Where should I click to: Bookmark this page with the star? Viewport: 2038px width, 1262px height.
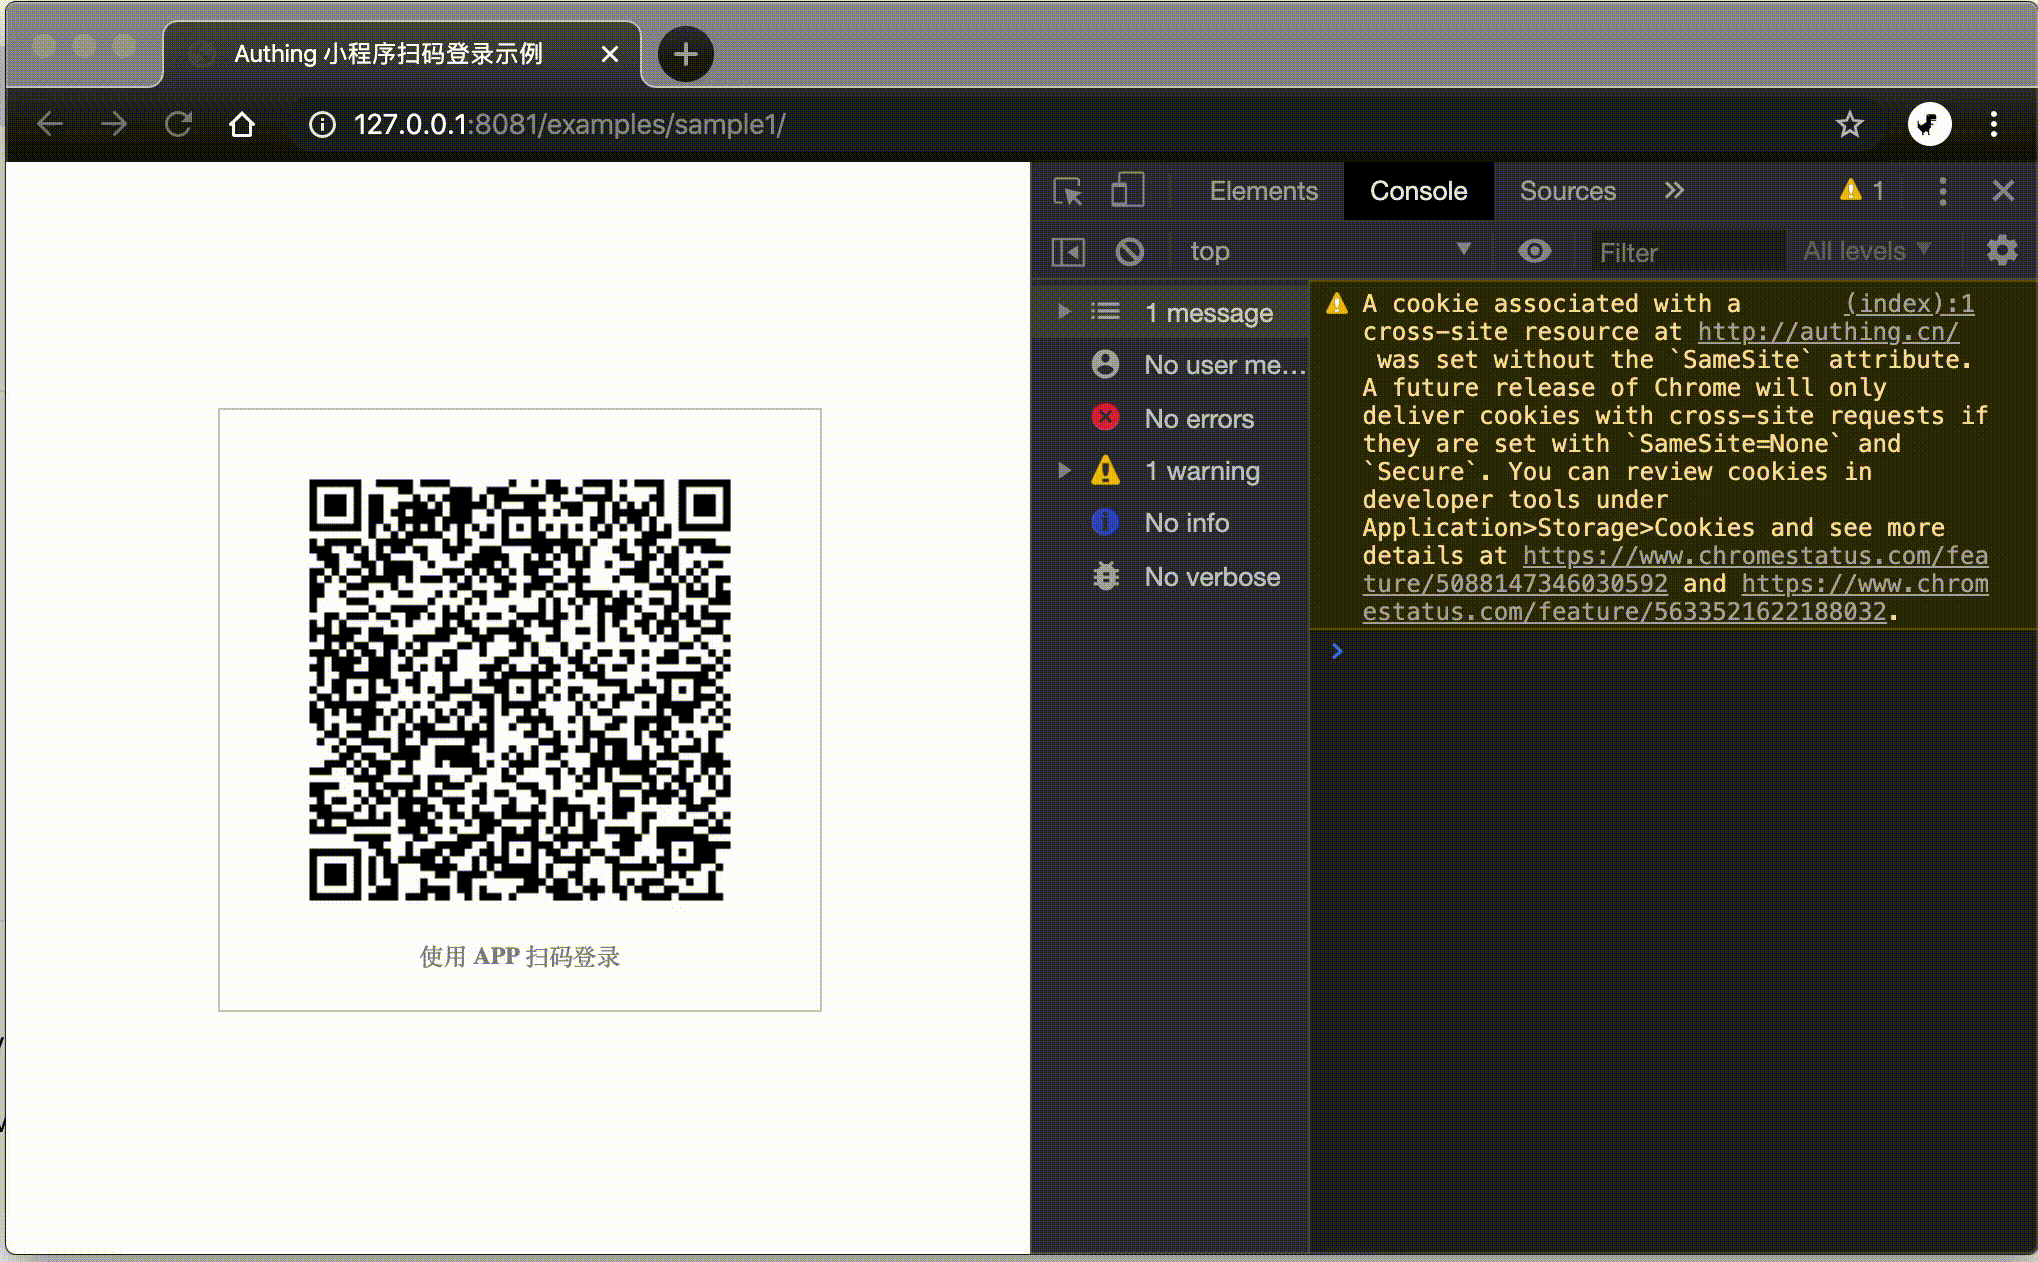tap(1850, 124)
